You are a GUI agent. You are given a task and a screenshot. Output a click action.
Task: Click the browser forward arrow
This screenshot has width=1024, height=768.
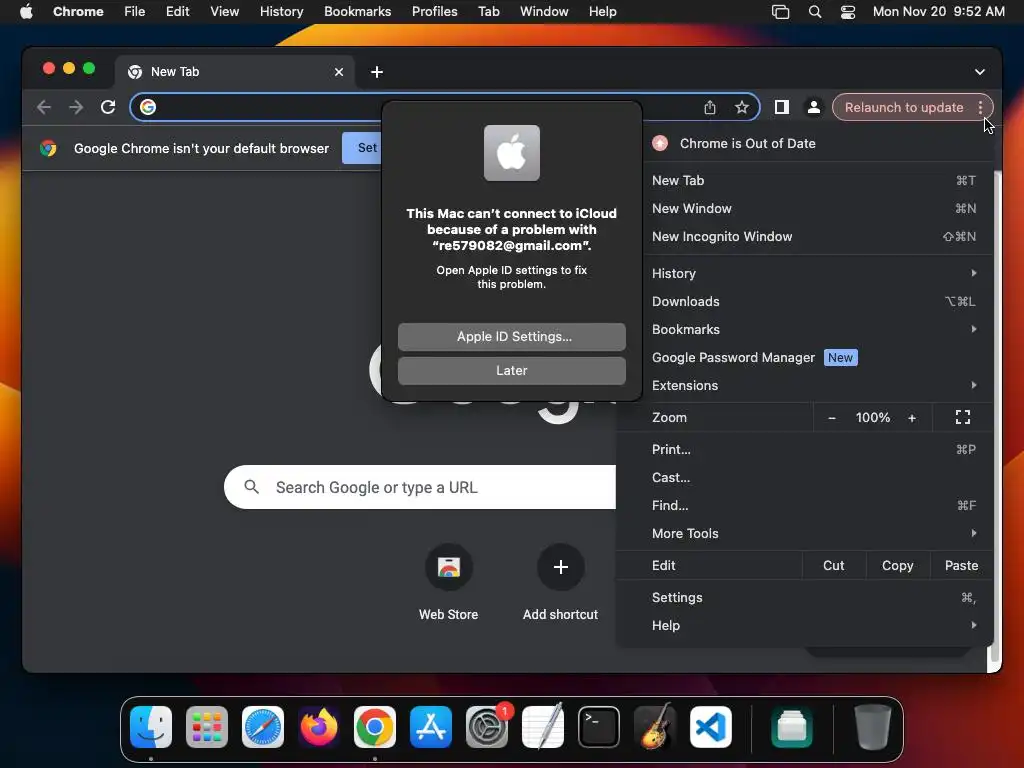pos(76,107)
